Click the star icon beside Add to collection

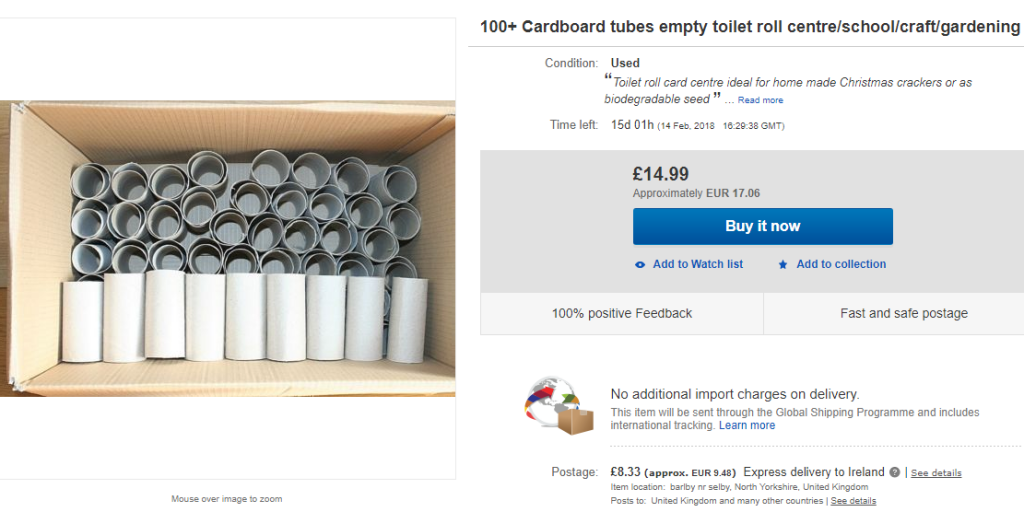coord(783,264)
